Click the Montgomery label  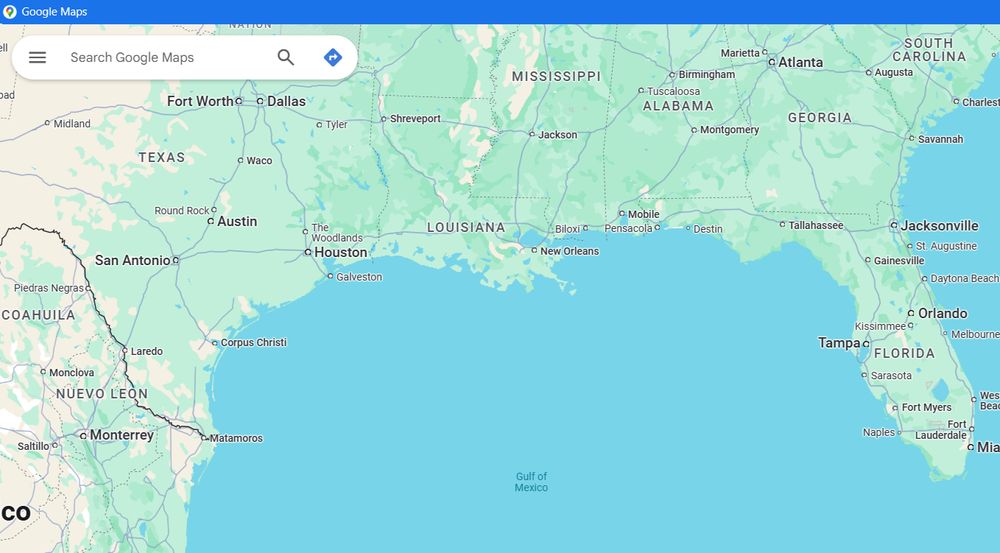click(x=730, y=130)
